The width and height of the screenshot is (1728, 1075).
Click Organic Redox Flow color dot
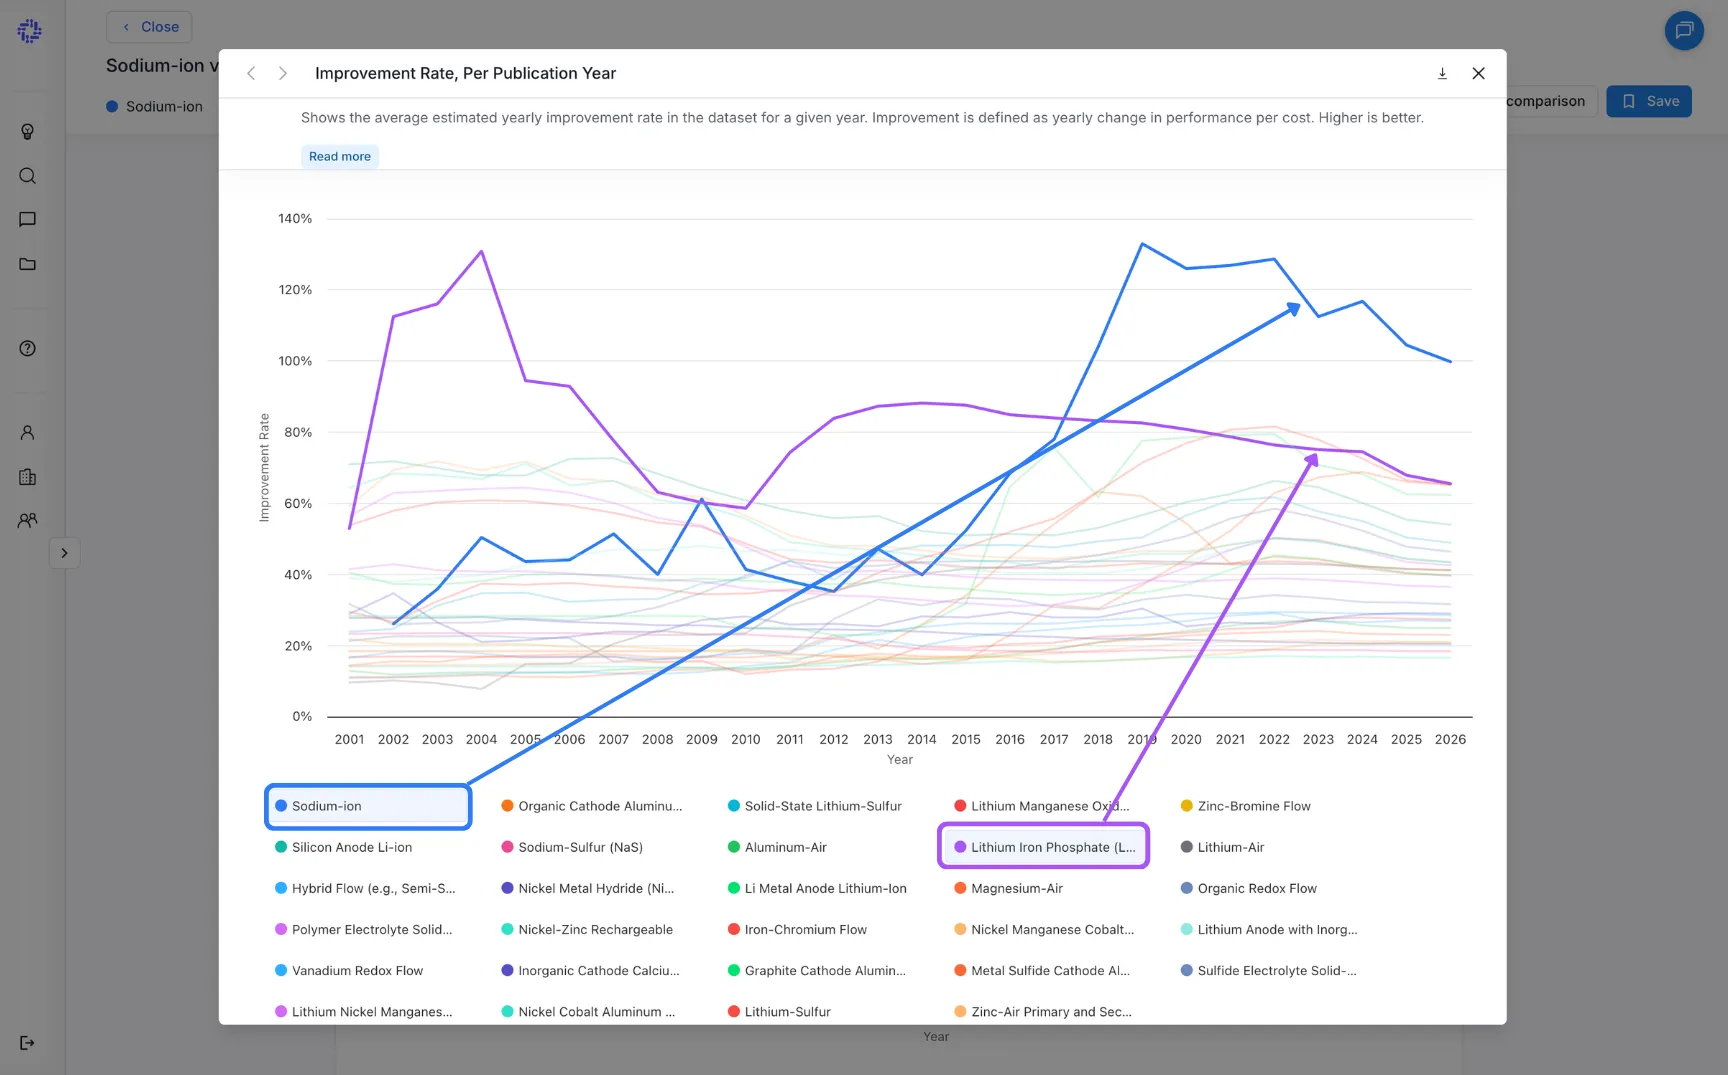(x=1187, y=888)
